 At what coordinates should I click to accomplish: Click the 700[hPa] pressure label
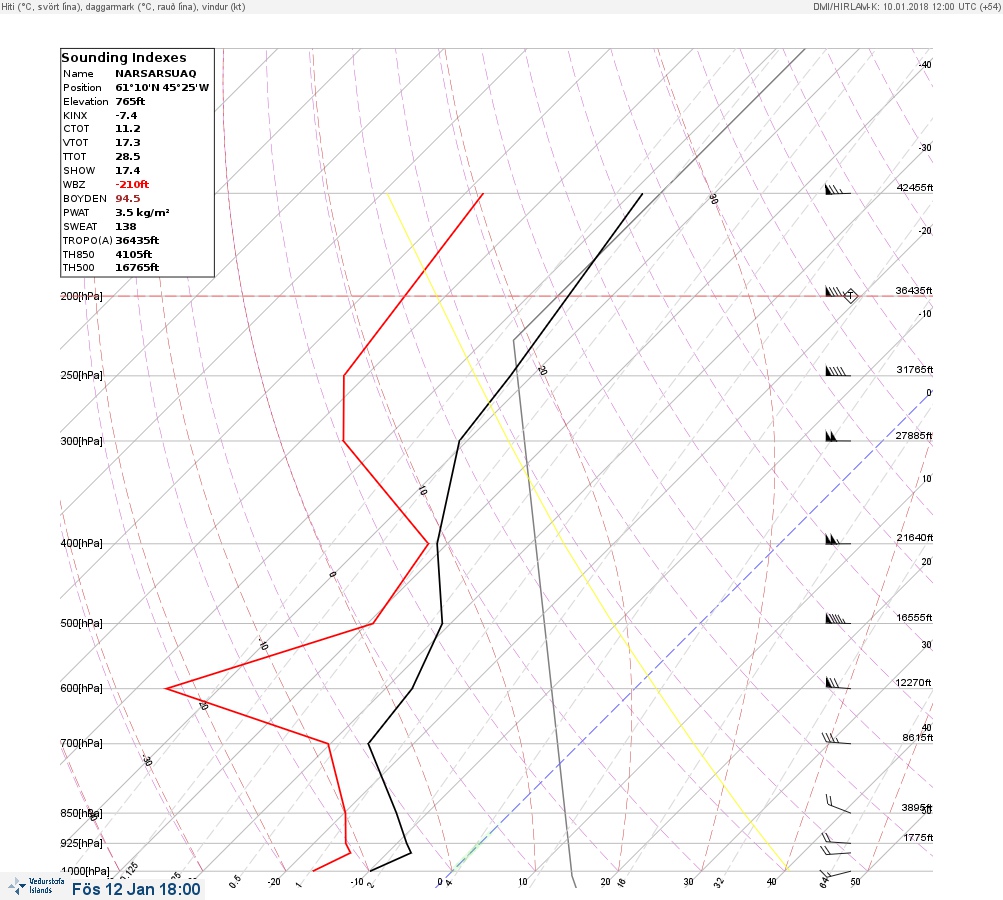coord(81,743)
